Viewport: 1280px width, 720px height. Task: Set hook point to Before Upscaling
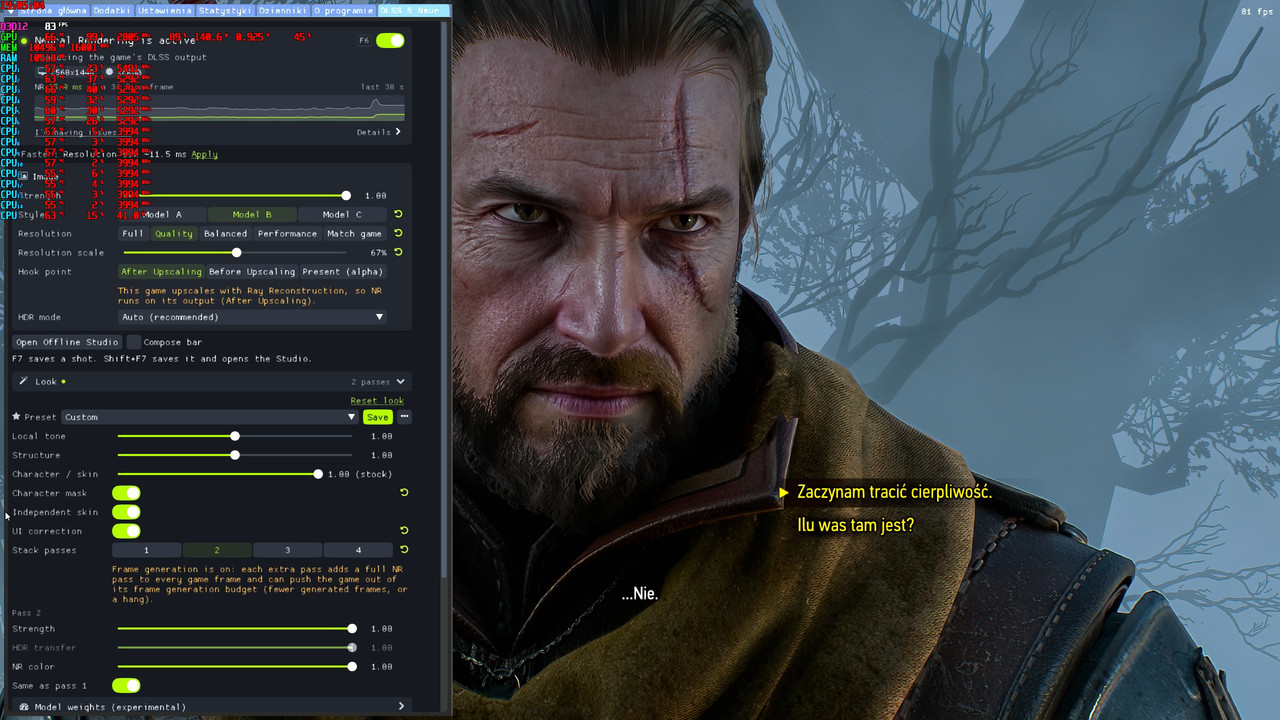(252, 271)
